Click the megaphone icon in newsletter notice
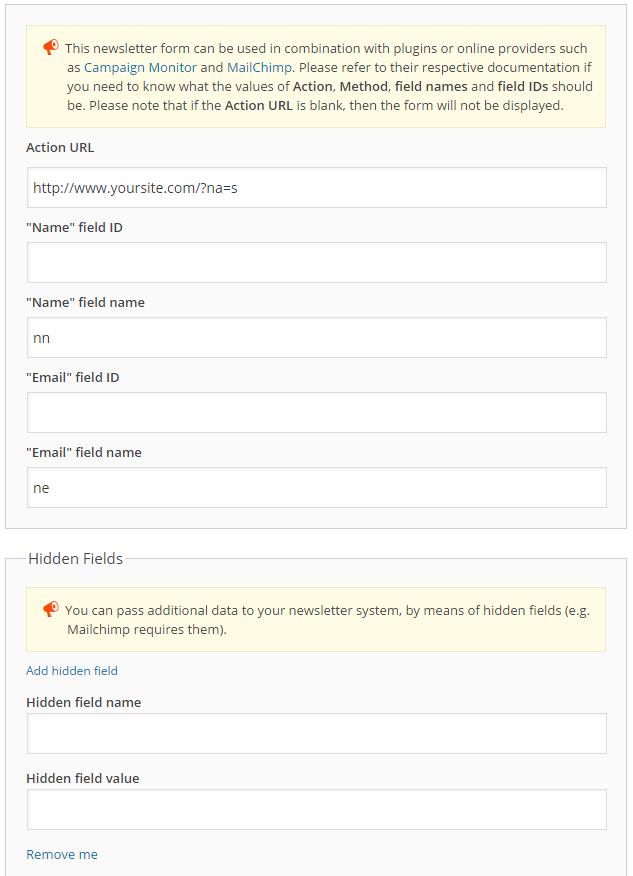Screen dimensions: 633x876 point(51,47)
